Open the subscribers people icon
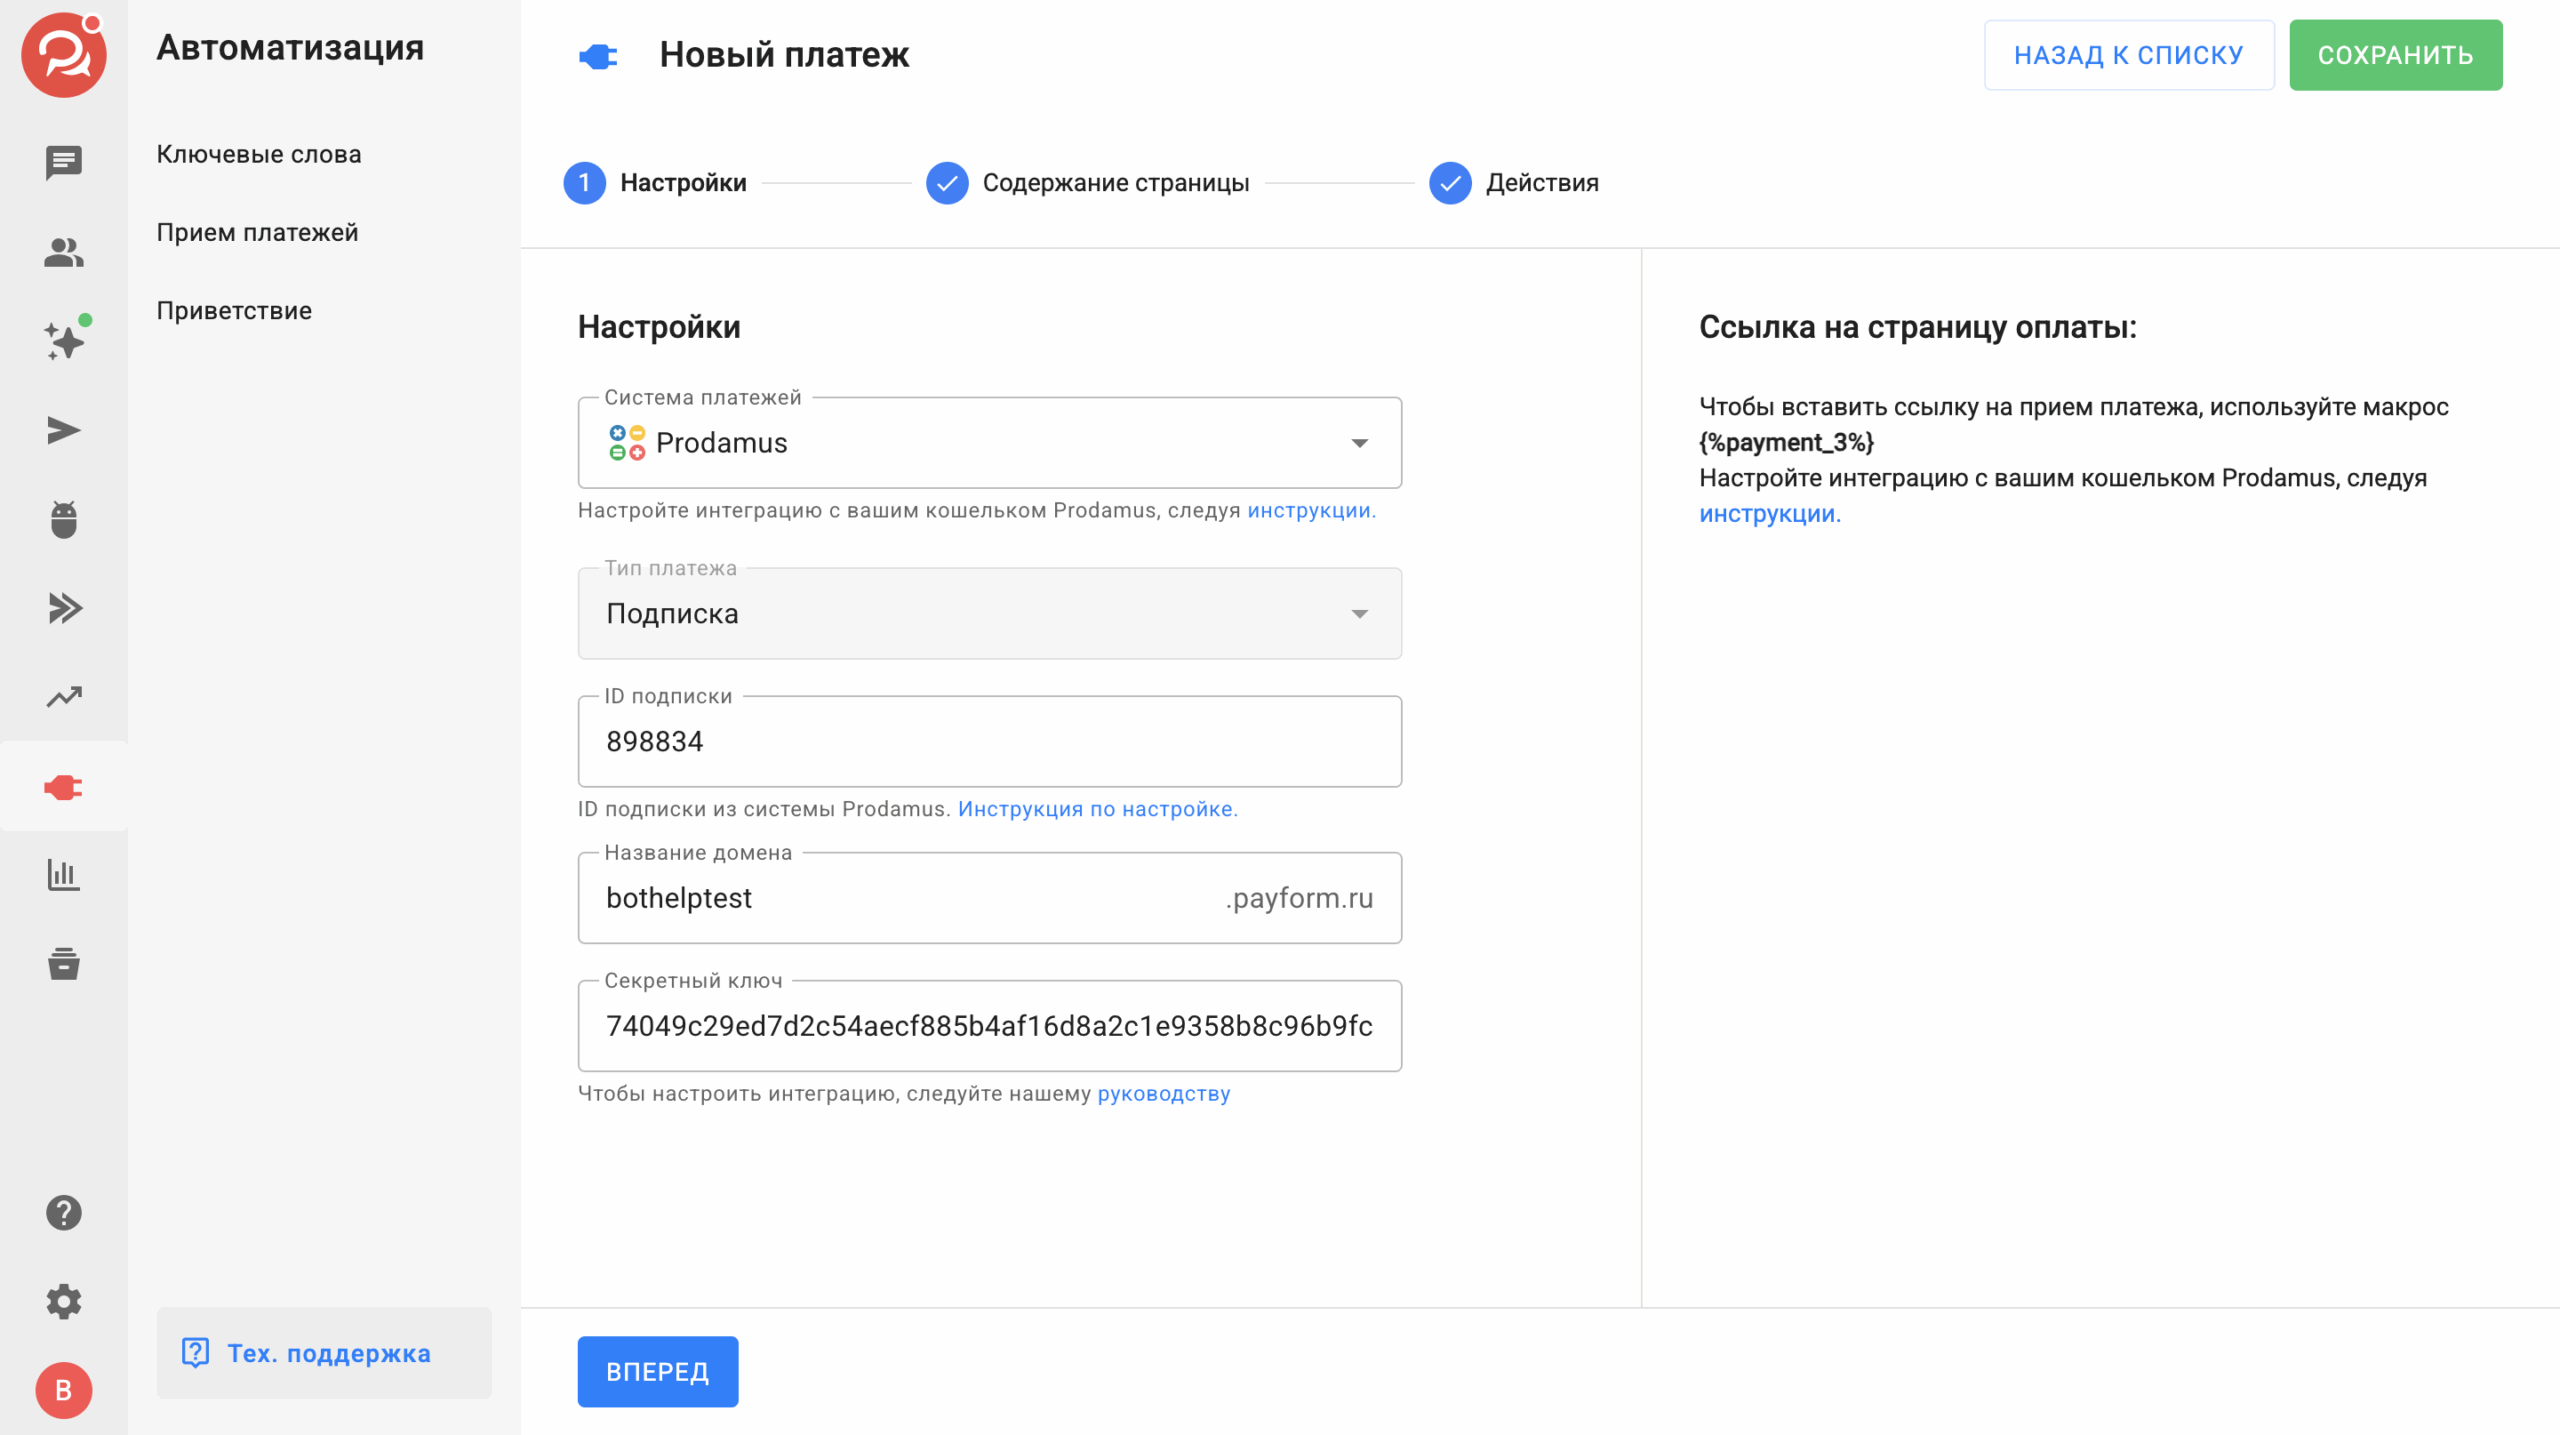2560x1435 pixels. 63,252
